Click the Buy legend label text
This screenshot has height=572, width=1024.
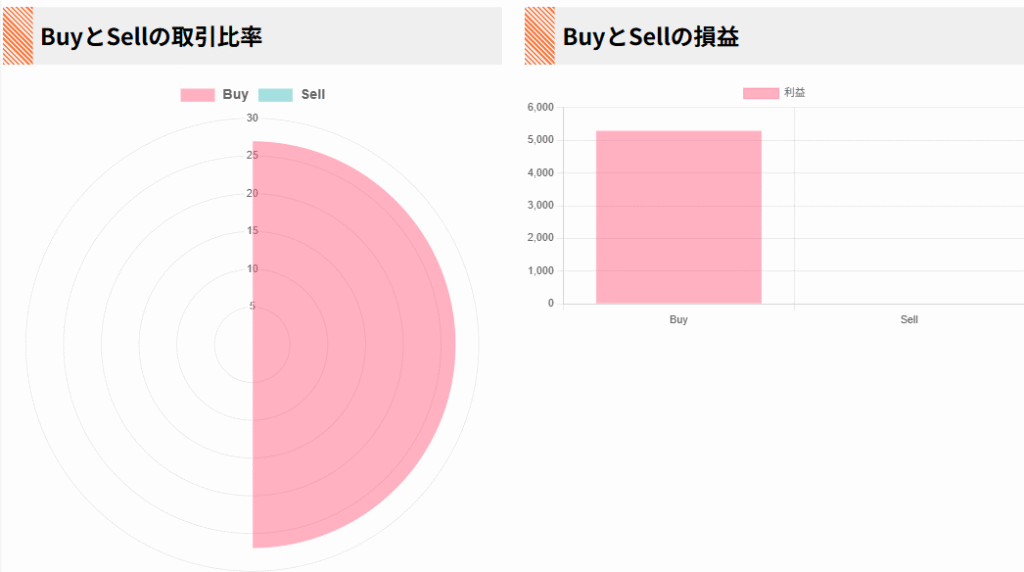click(235, 95)
